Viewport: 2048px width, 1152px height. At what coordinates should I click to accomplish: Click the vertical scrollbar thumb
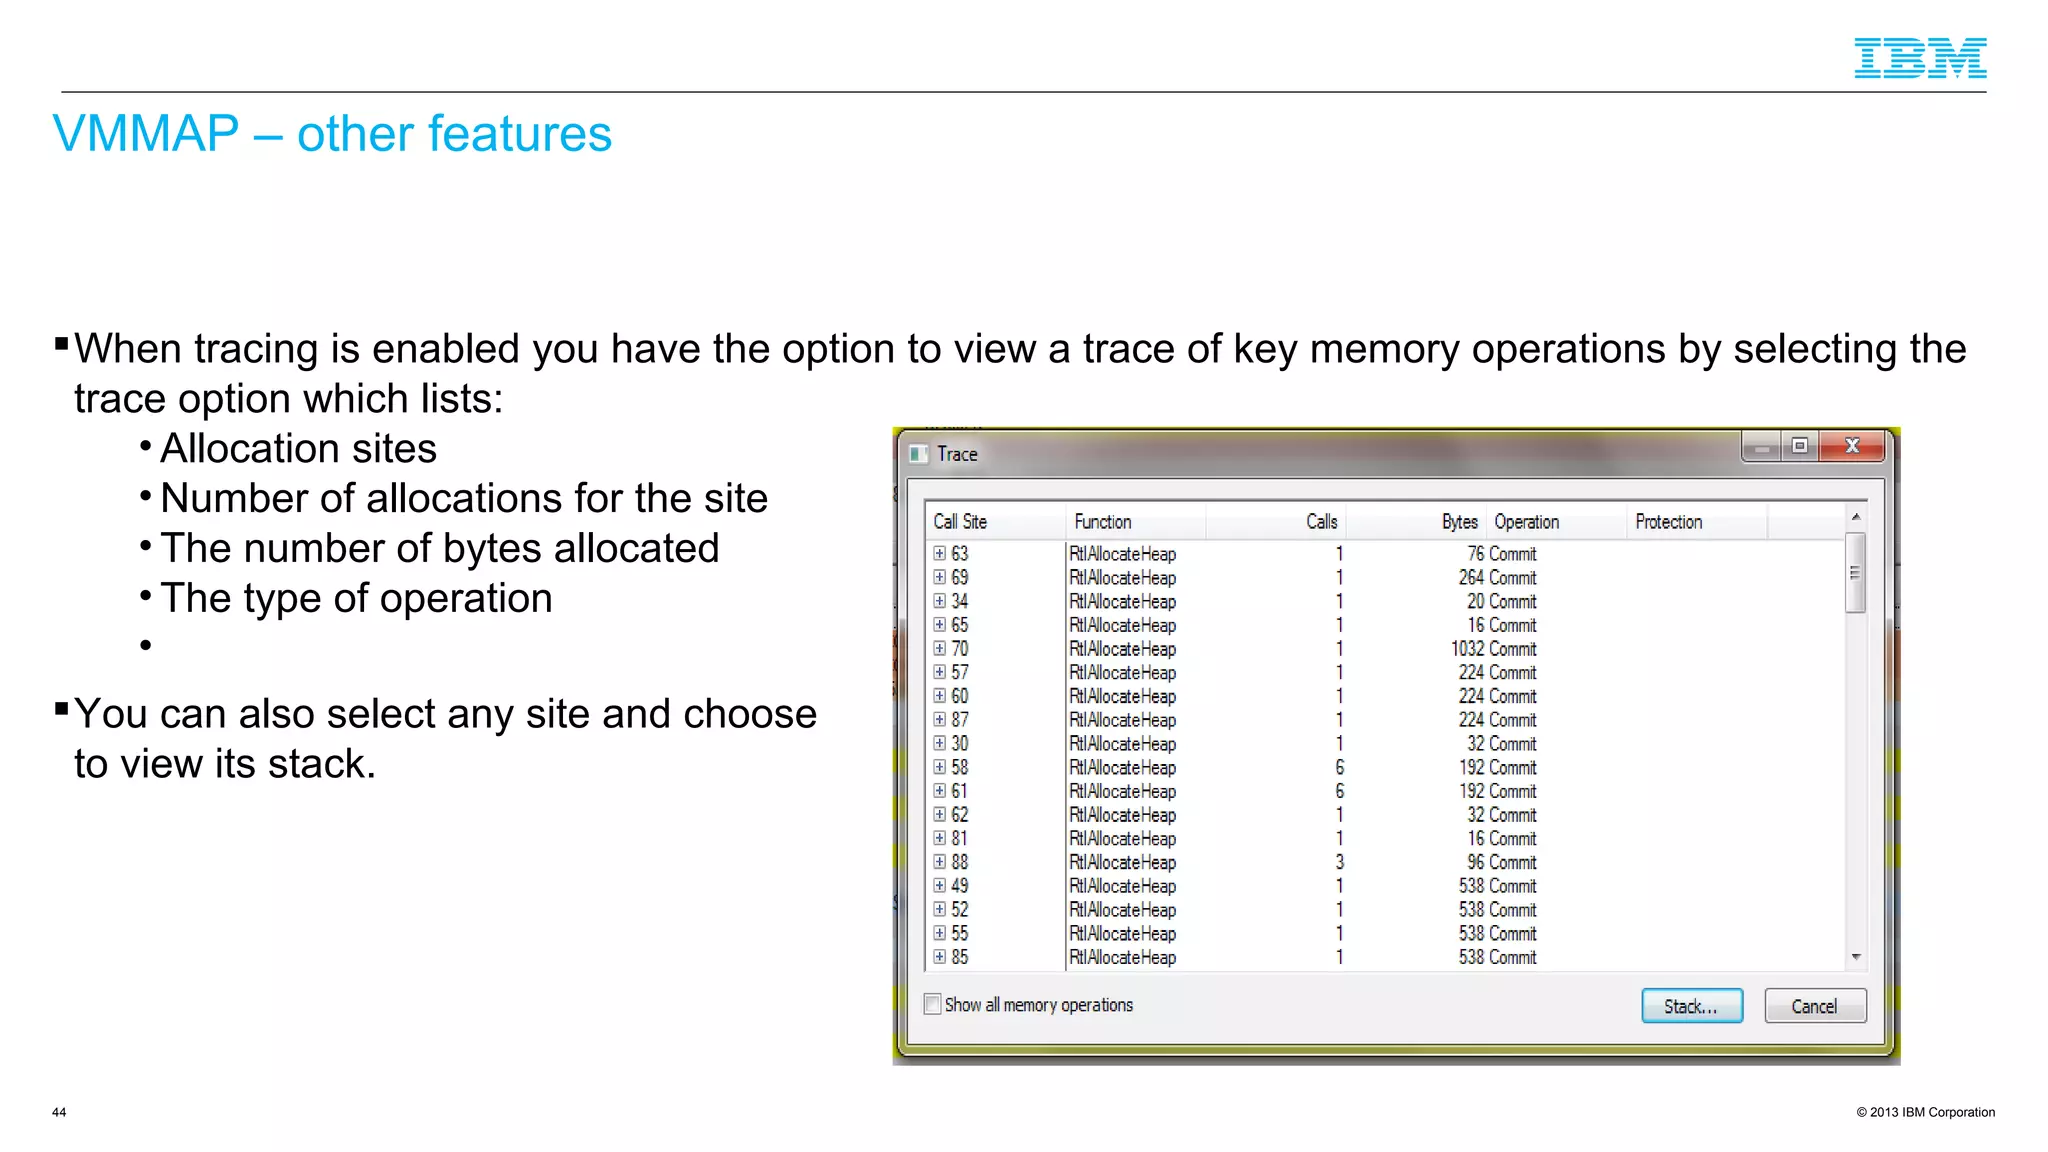[x=1856, y=572]
